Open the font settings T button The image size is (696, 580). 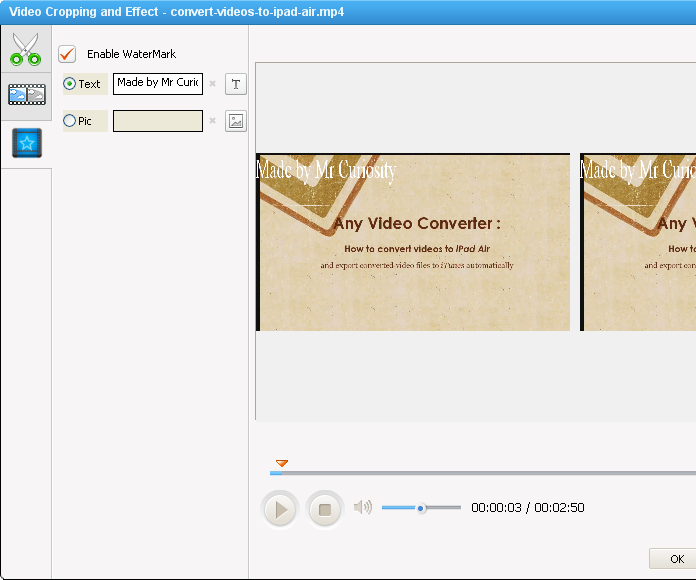236,84
